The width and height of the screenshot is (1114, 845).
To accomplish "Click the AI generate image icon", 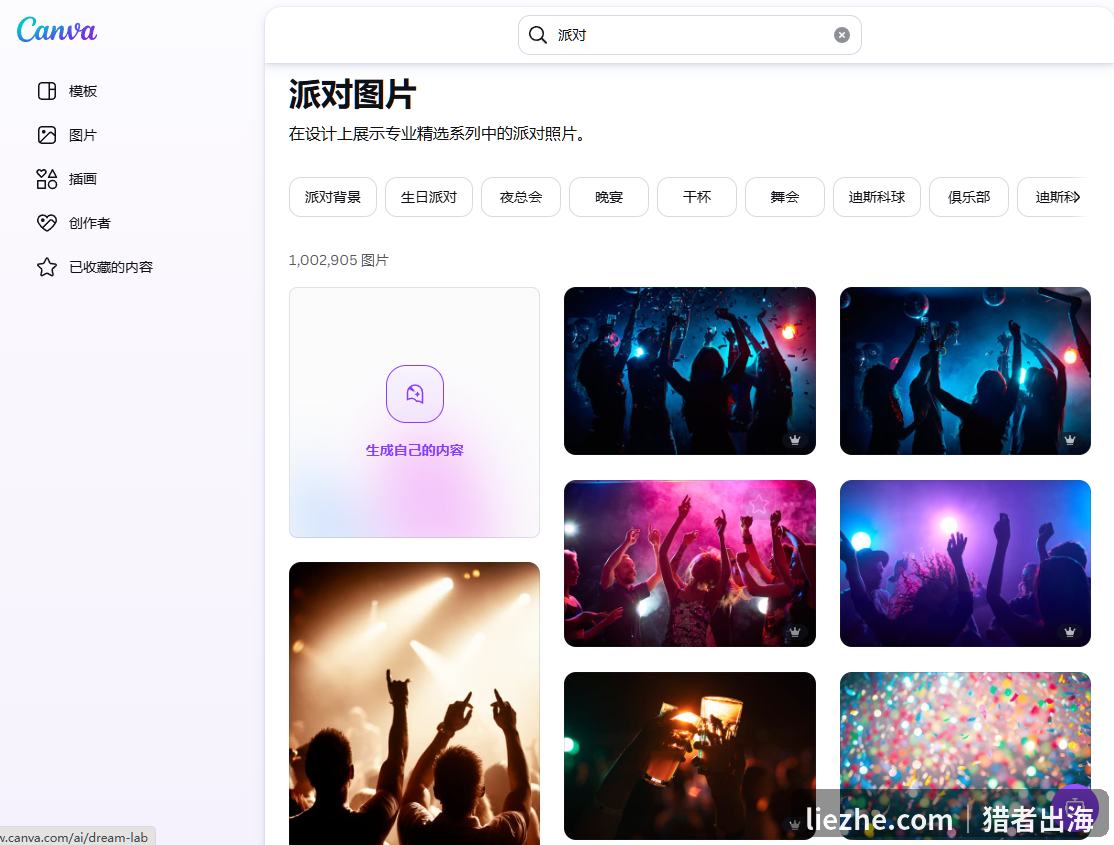I will click(415, 394).
